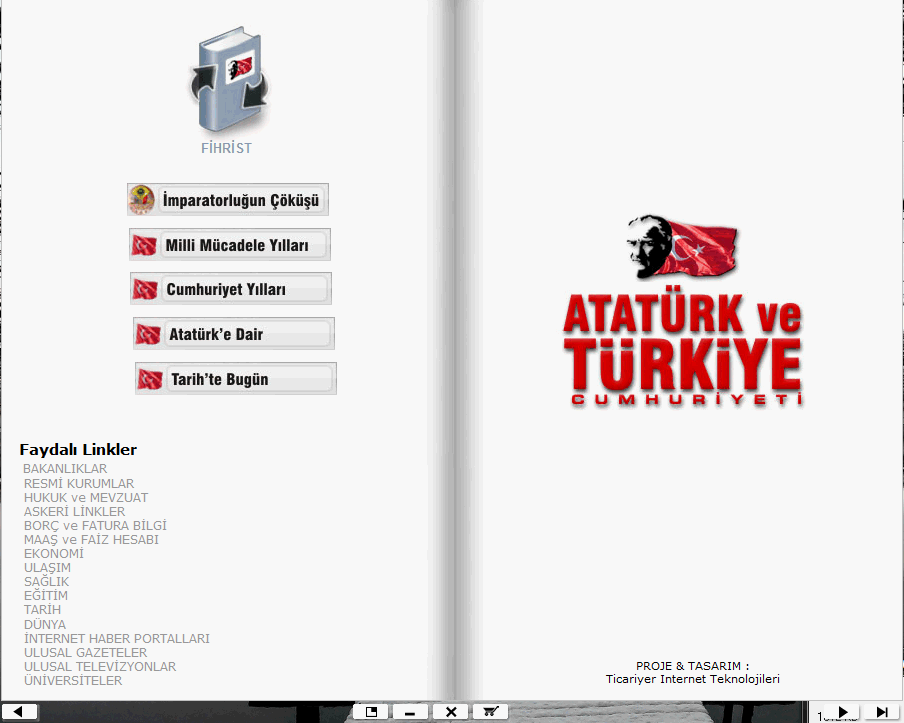The width and height of the screenshot is (904, 723).
Task: Open Milli Mücadele Yılları chapter
Action: pos(230,244)
